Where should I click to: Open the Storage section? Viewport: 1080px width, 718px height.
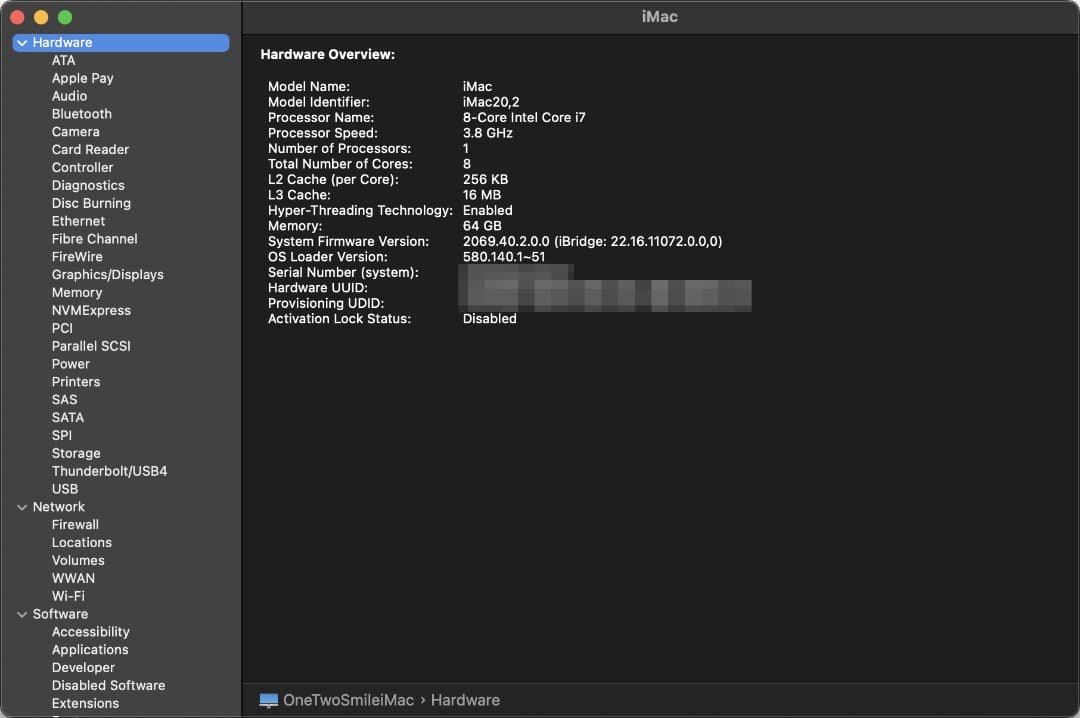(76, 453)
